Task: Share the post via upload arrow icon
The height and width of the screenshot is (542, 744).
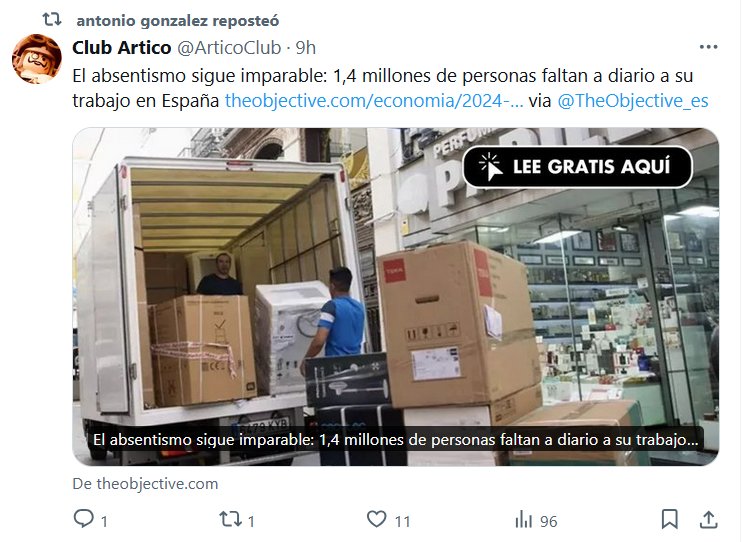Action: (x=708, y=519)
